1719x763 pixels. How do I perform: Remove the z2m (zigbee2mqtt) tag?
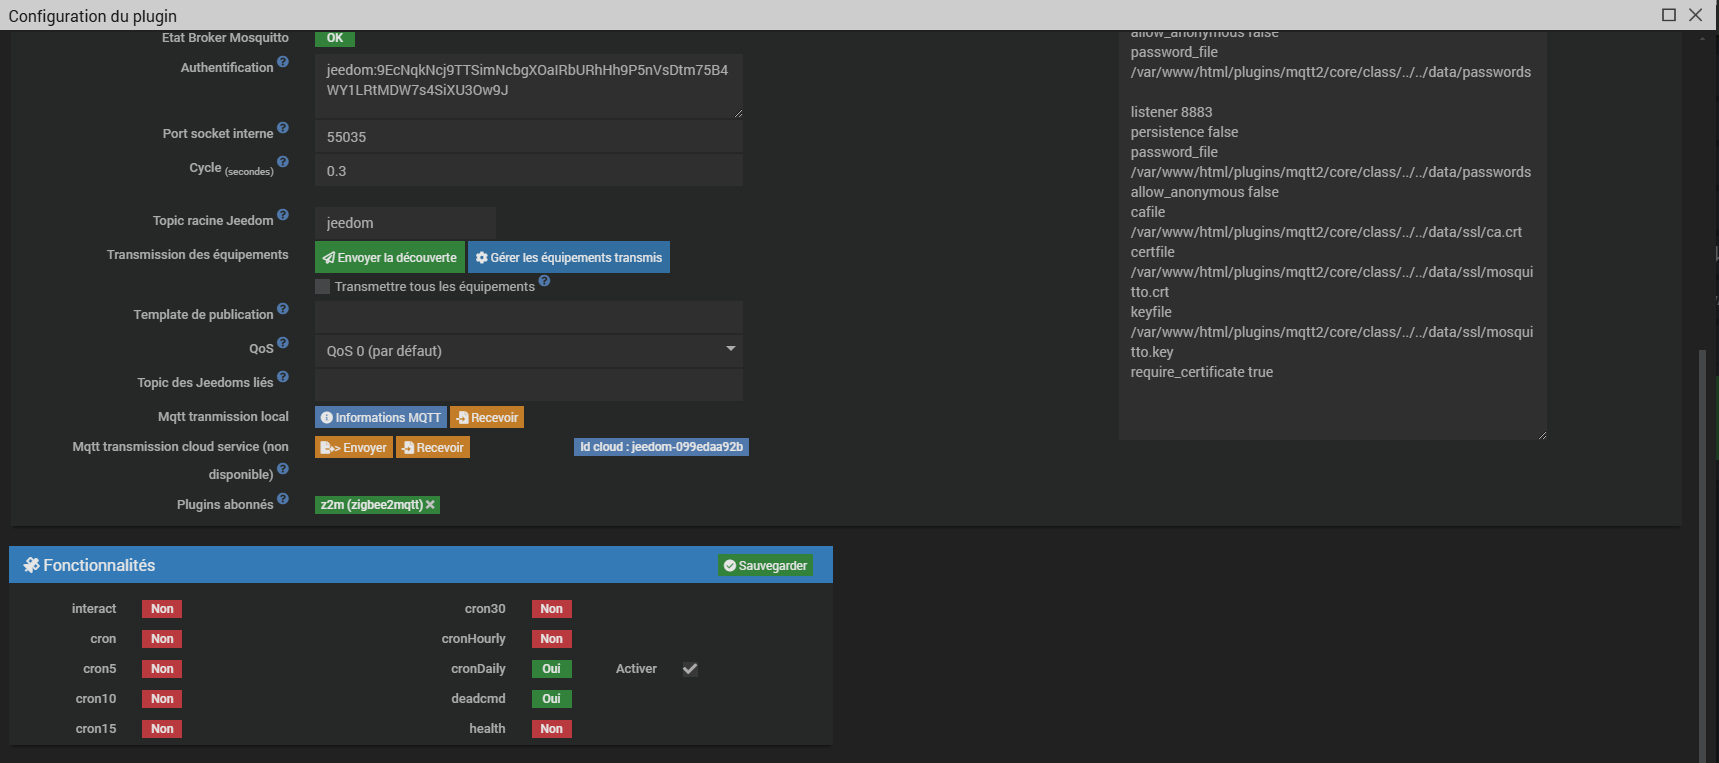430,505
